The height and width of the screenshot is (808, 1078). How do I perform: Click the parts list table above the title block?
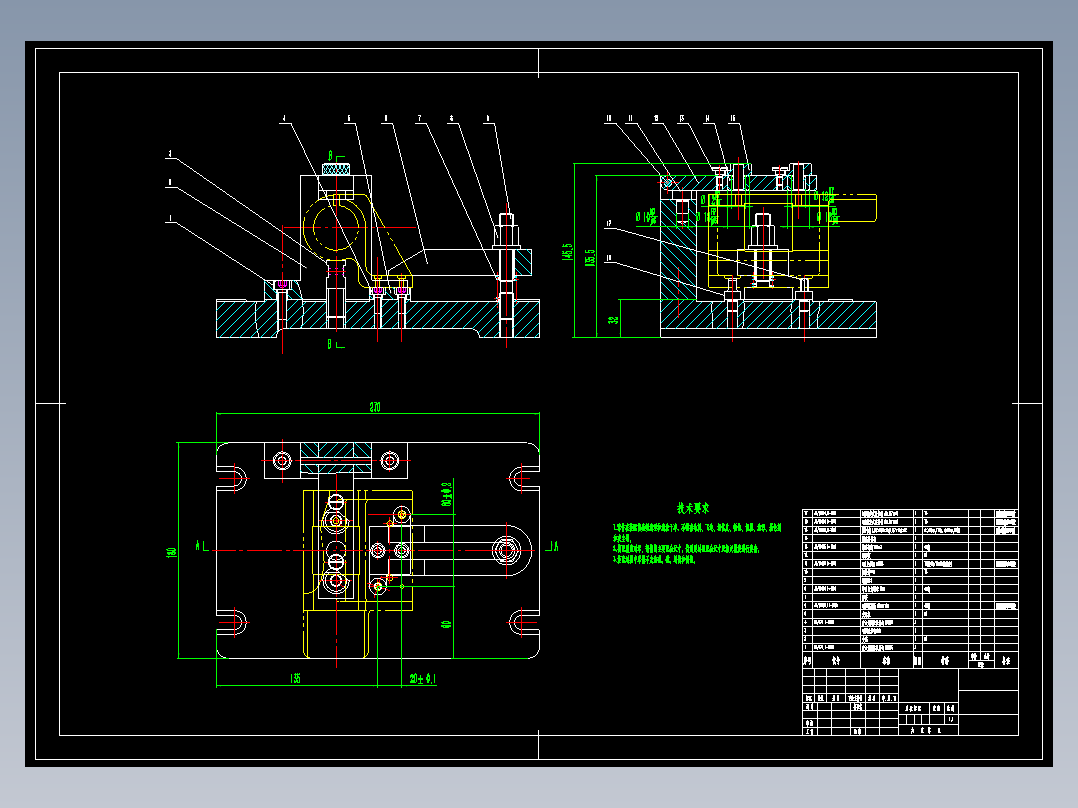[910, 589]
